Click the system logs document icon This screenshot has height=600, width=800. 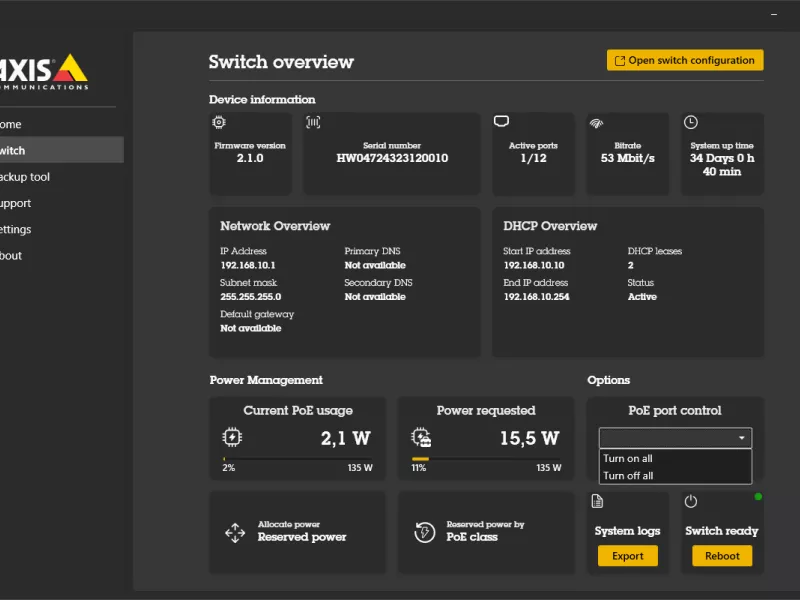tap(597, 501)
